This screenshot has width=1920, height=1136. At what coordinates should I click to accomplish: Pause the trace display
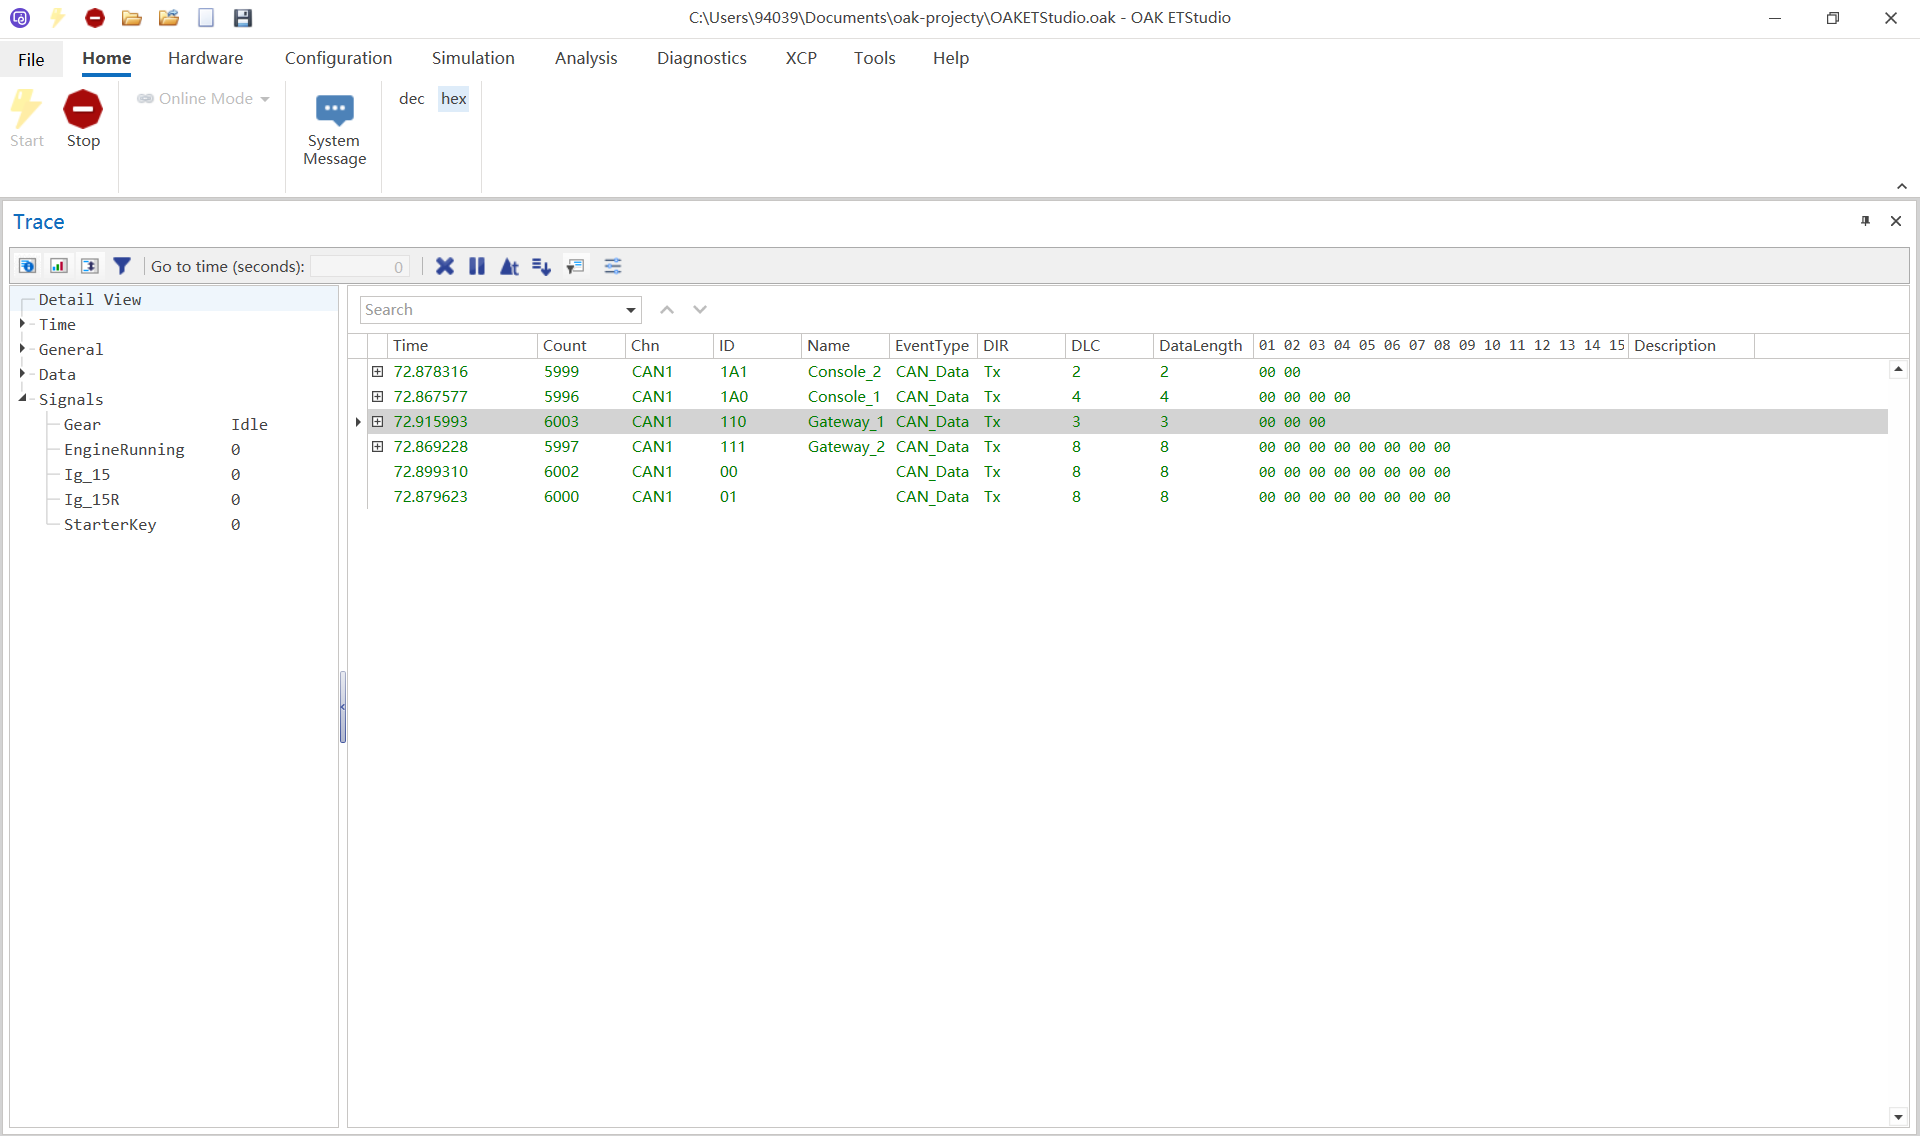tap(477, 266)
